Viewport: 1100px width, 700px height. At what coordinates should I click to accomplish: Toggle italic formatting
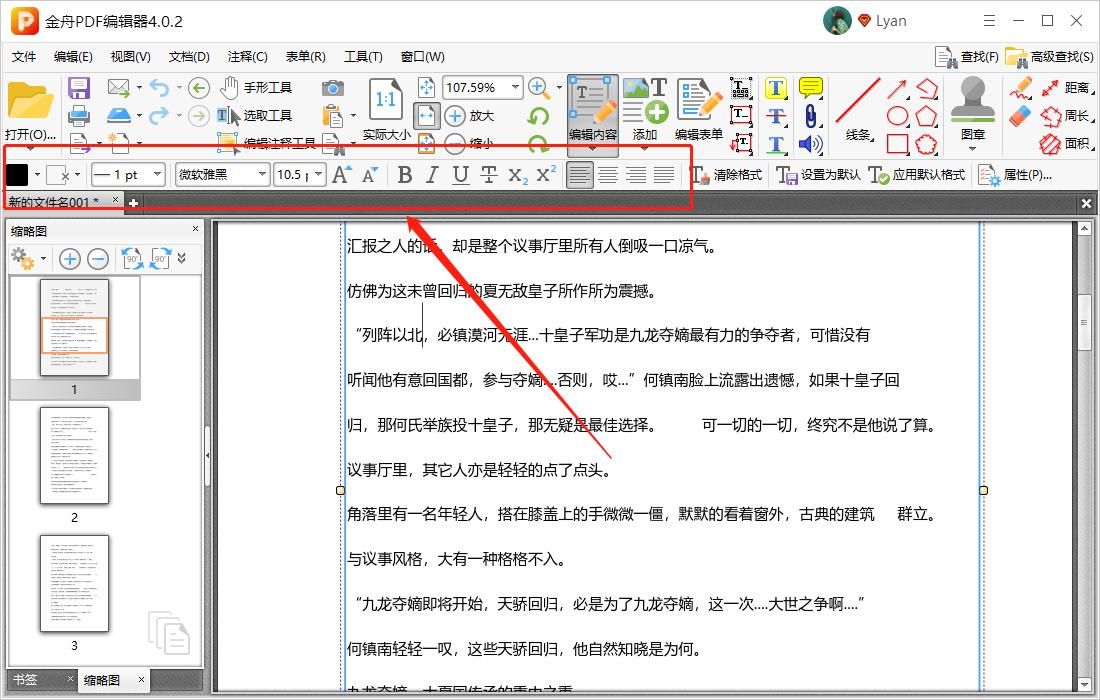tap(431, 175)
